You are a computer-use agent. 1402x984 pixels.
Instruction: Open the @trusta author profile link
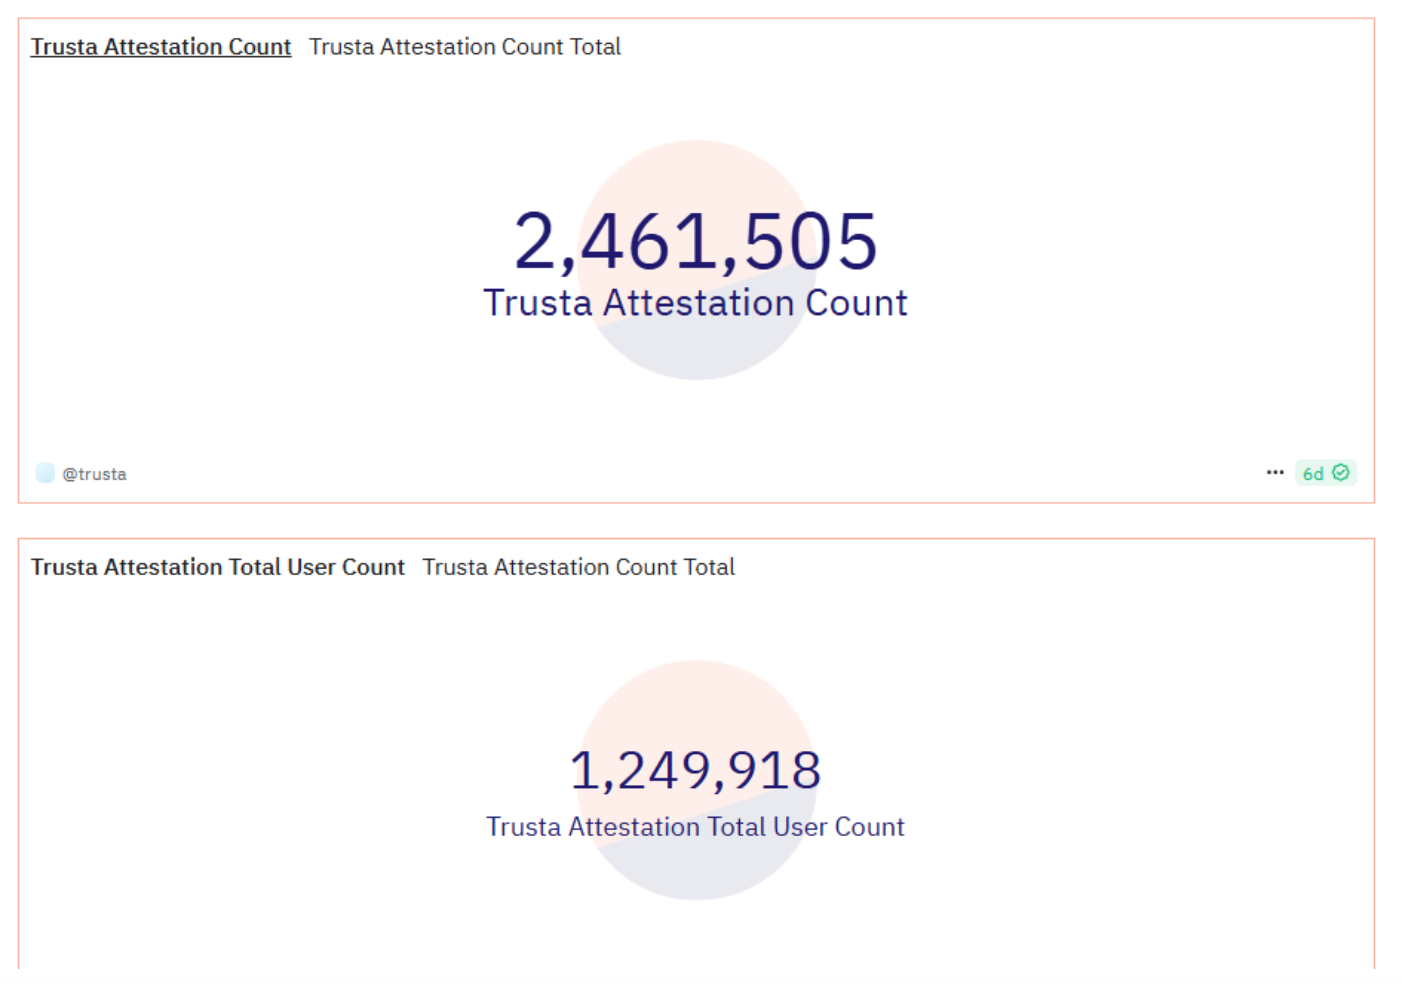(x=94, y=474)
